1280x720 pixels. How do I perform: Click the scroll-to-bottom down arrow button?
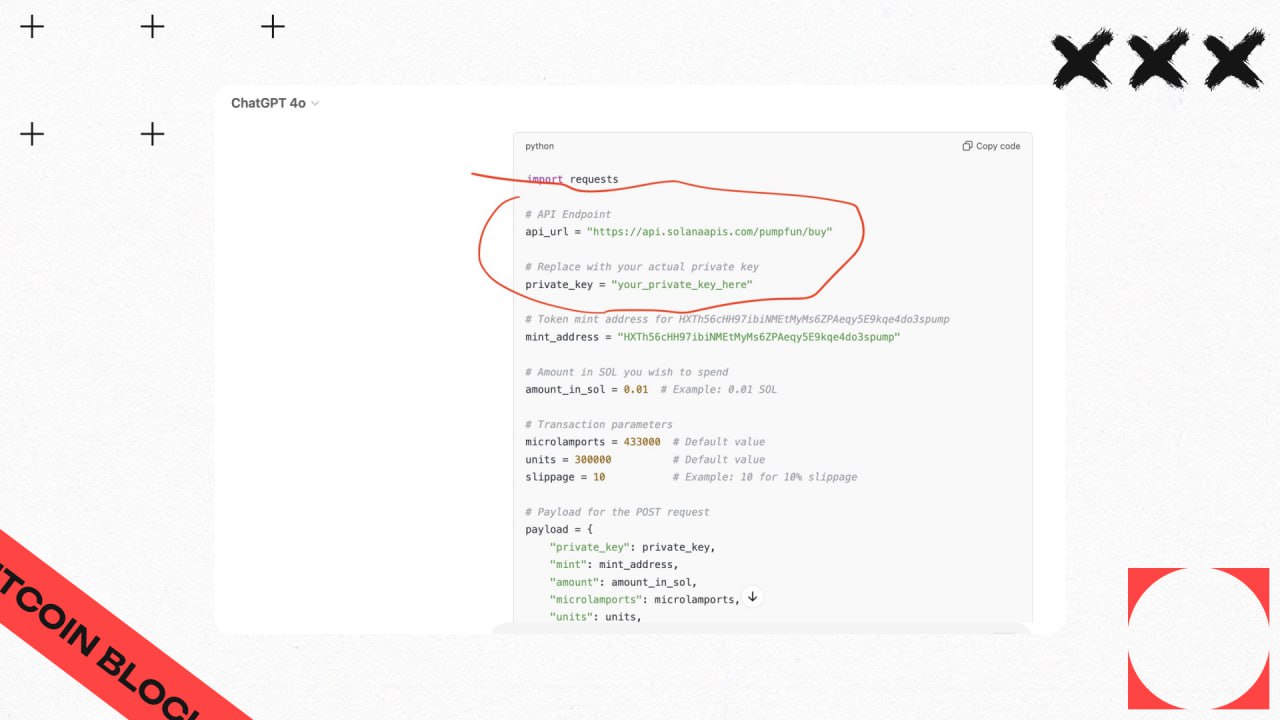coord(753,597)
